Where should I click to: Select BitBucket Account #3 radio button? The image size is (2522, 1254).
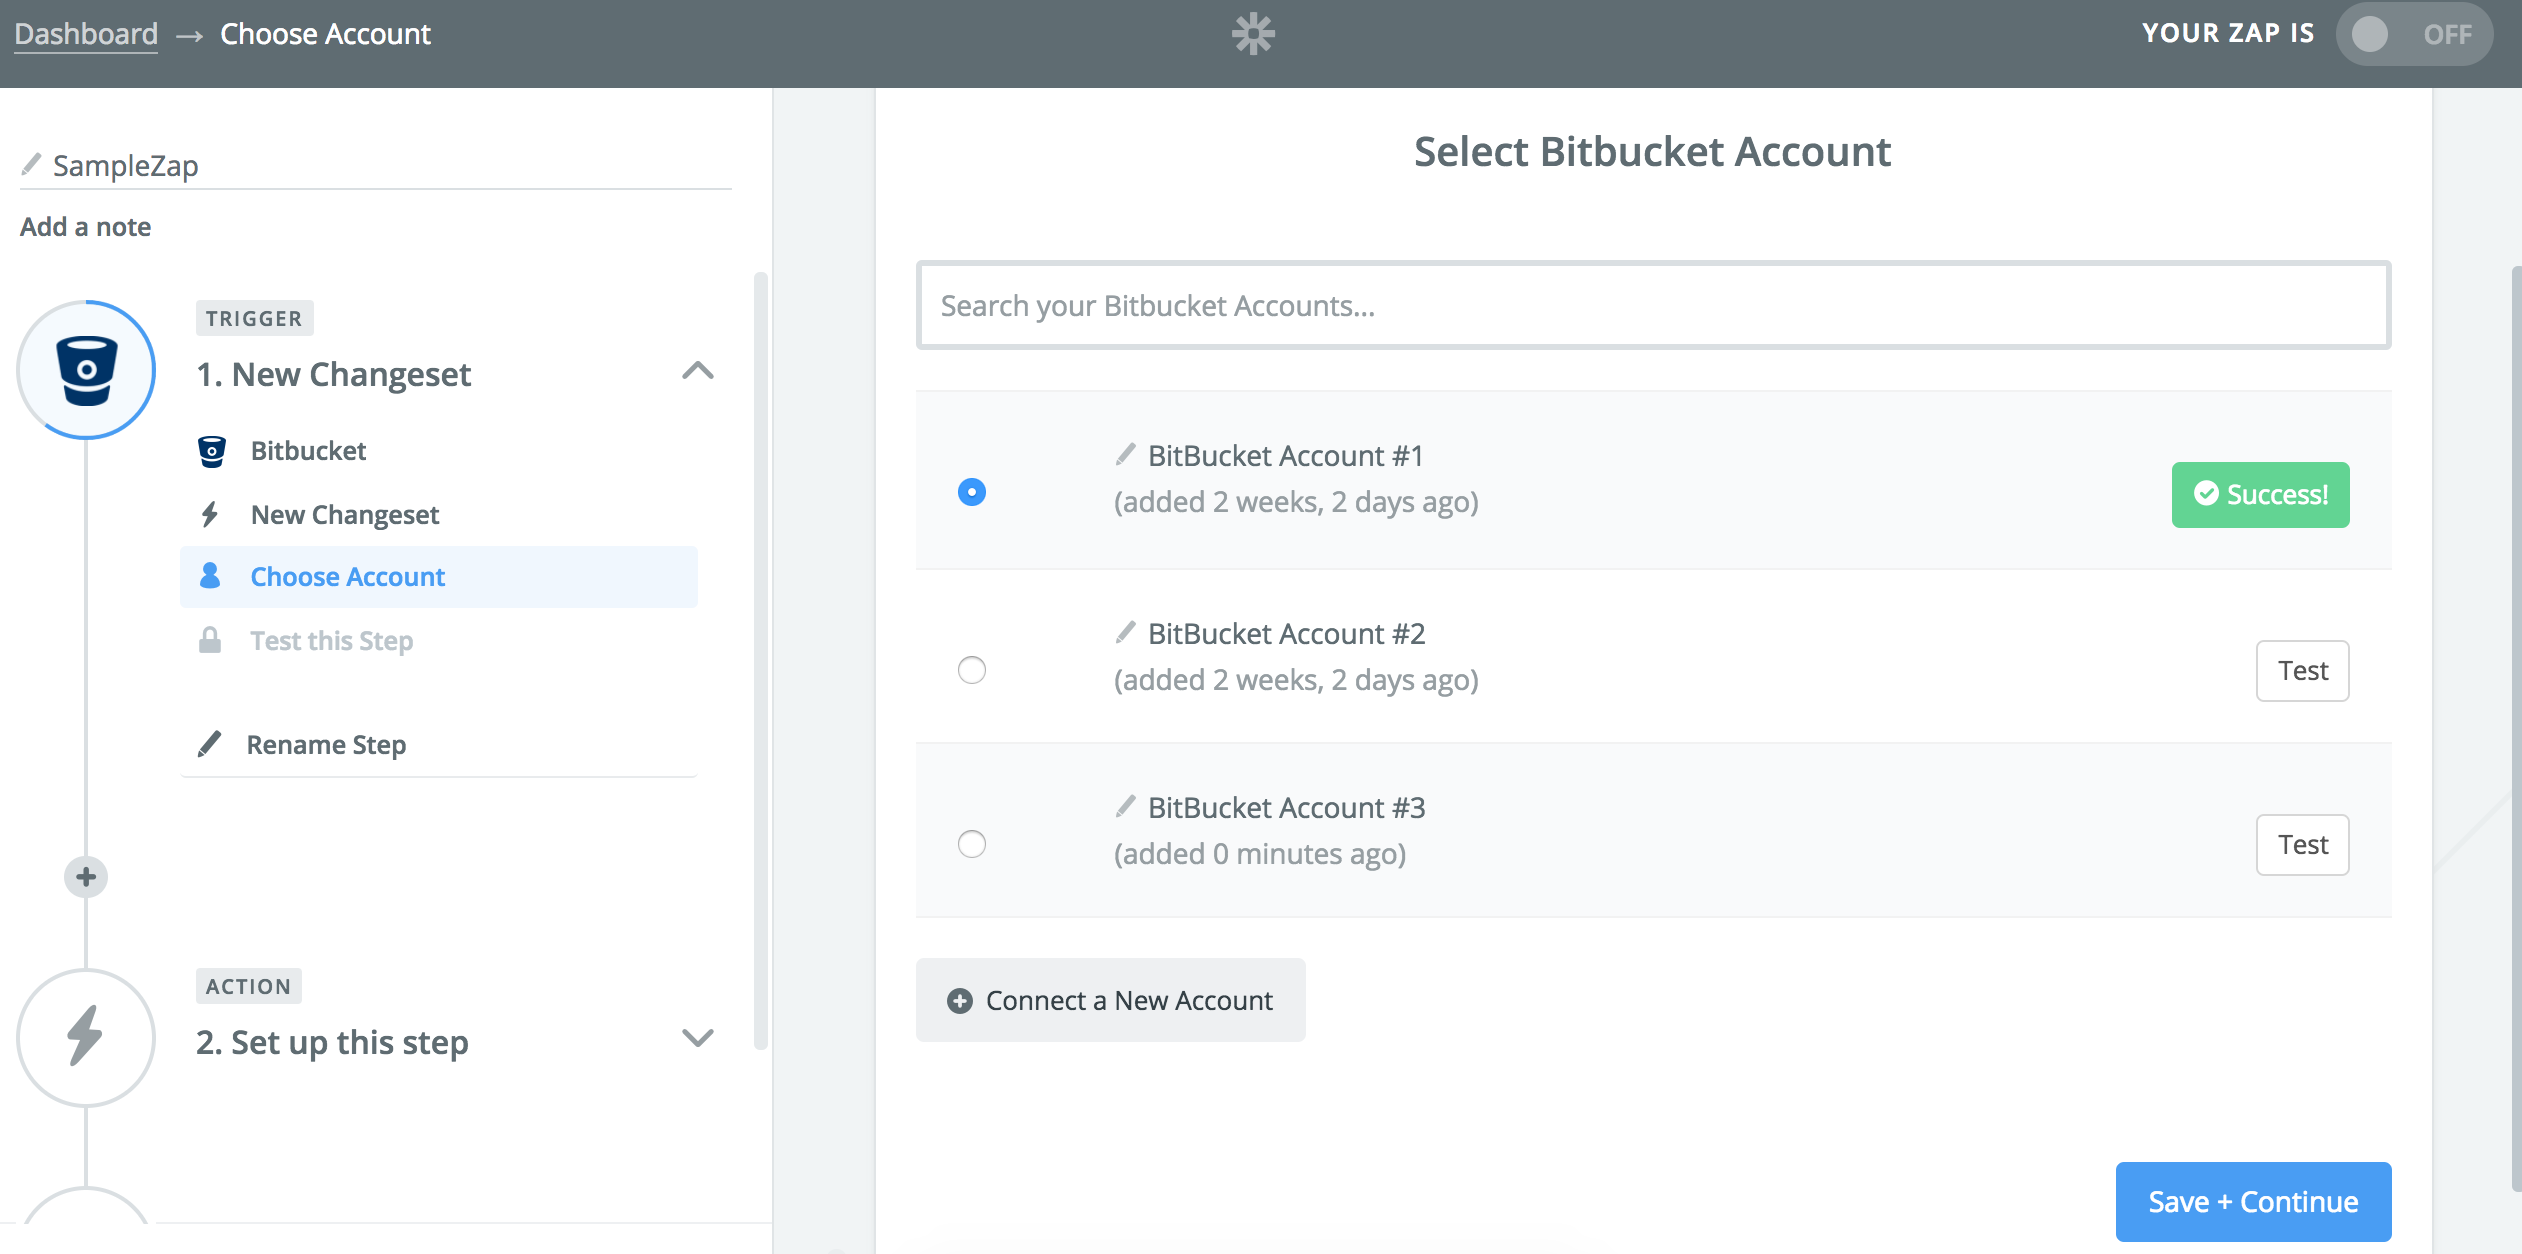[x=972, y=844]
